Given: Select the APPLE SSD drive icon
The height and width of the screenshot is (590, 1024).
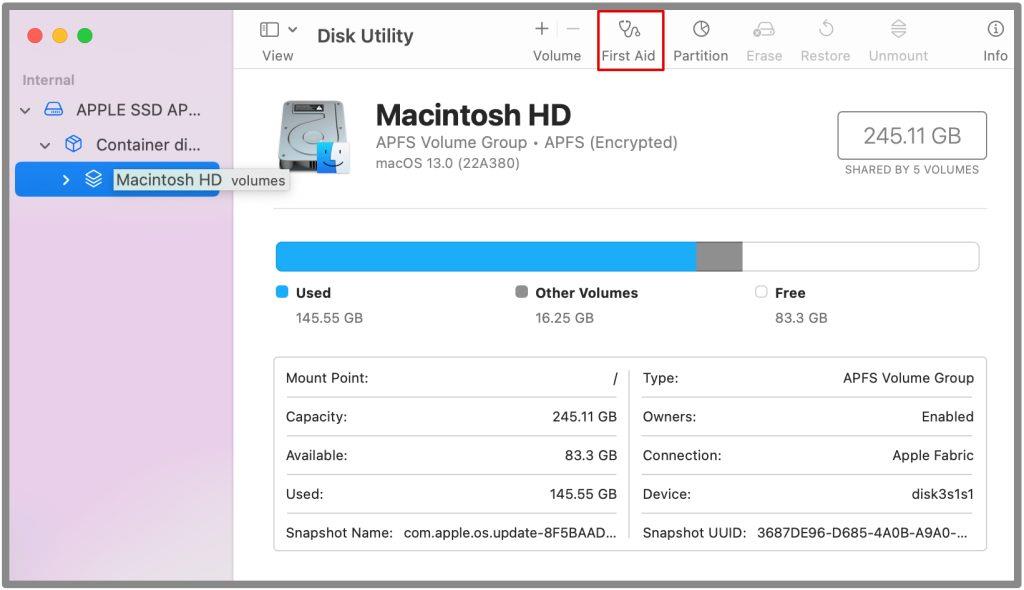Looking at the screenshot, I should pos(54,109).
